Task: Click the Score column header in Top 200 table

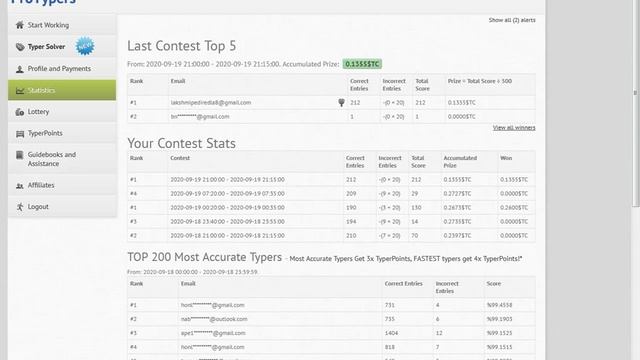Action: 493,284
